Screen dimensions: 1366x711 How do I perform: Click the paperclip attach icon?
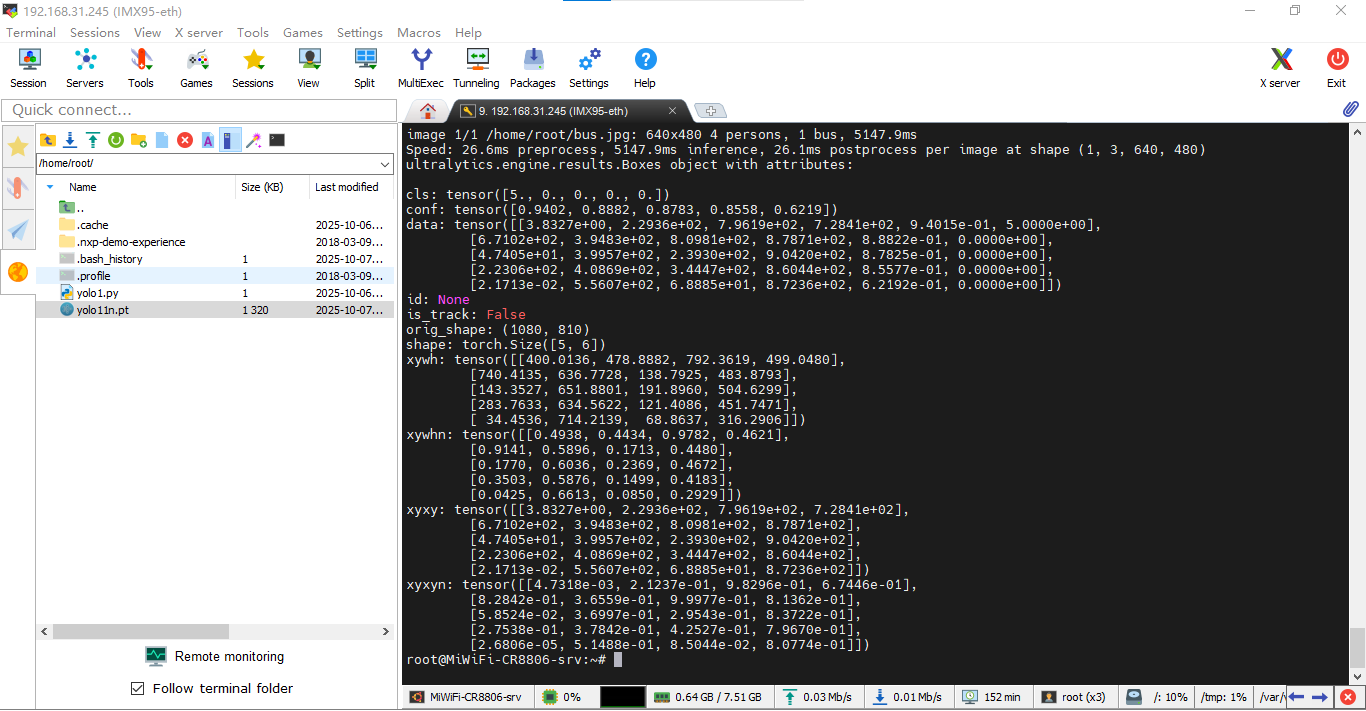pos(1350,109)
